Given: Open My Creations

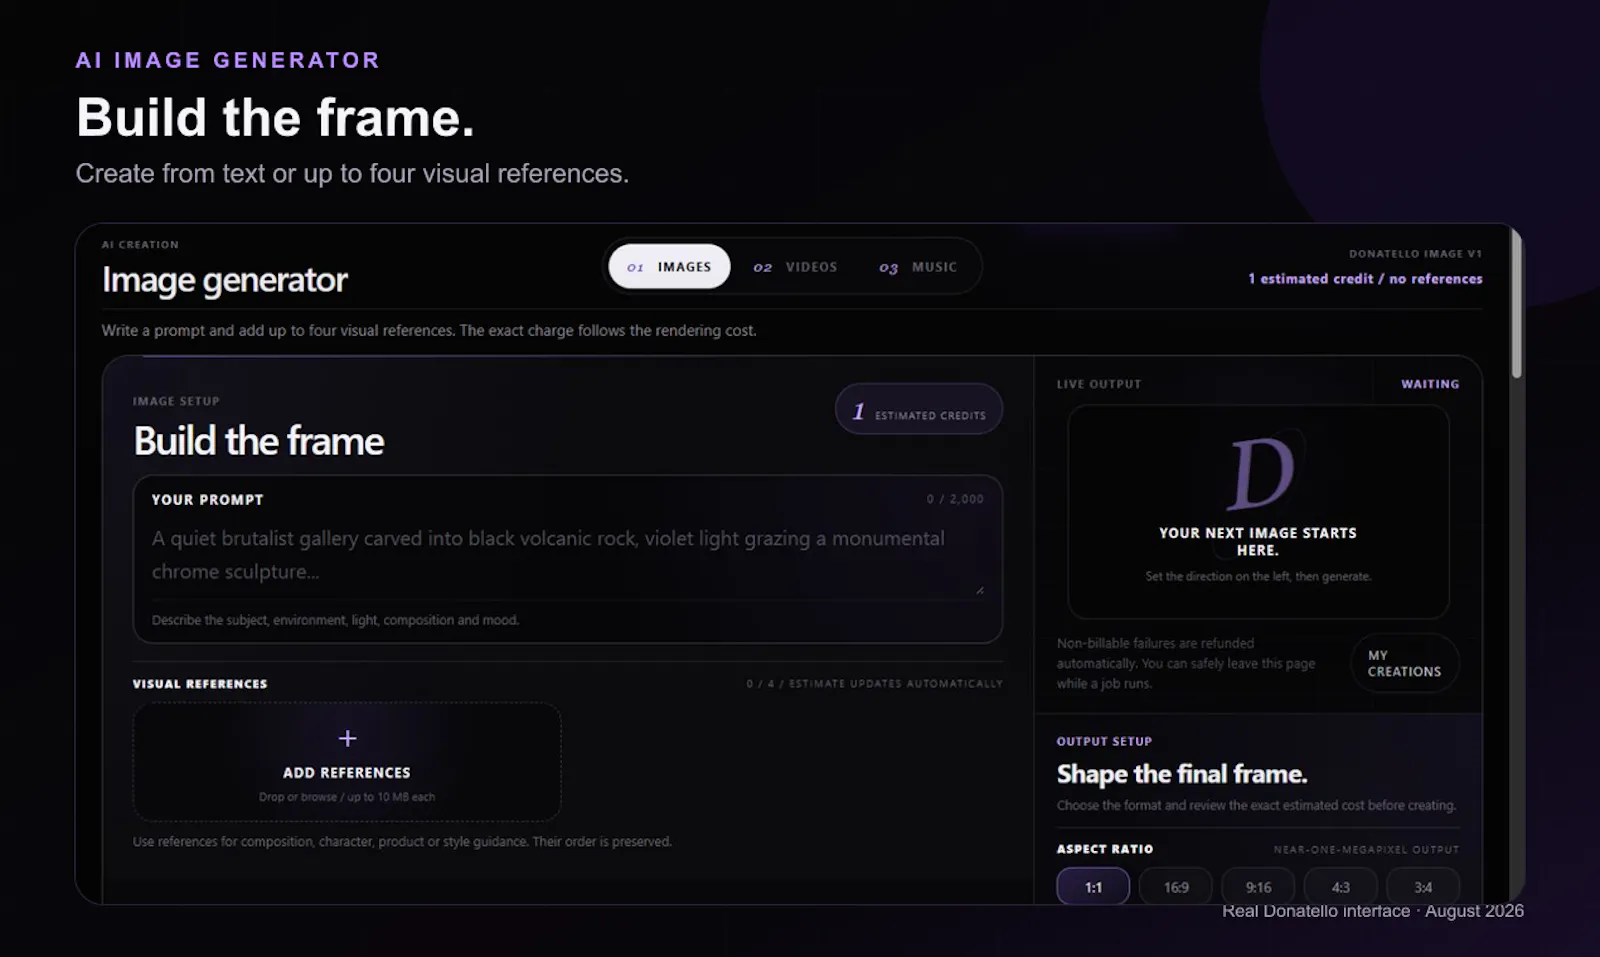Looking at the screenshot, I should [x=1404, y=663].
